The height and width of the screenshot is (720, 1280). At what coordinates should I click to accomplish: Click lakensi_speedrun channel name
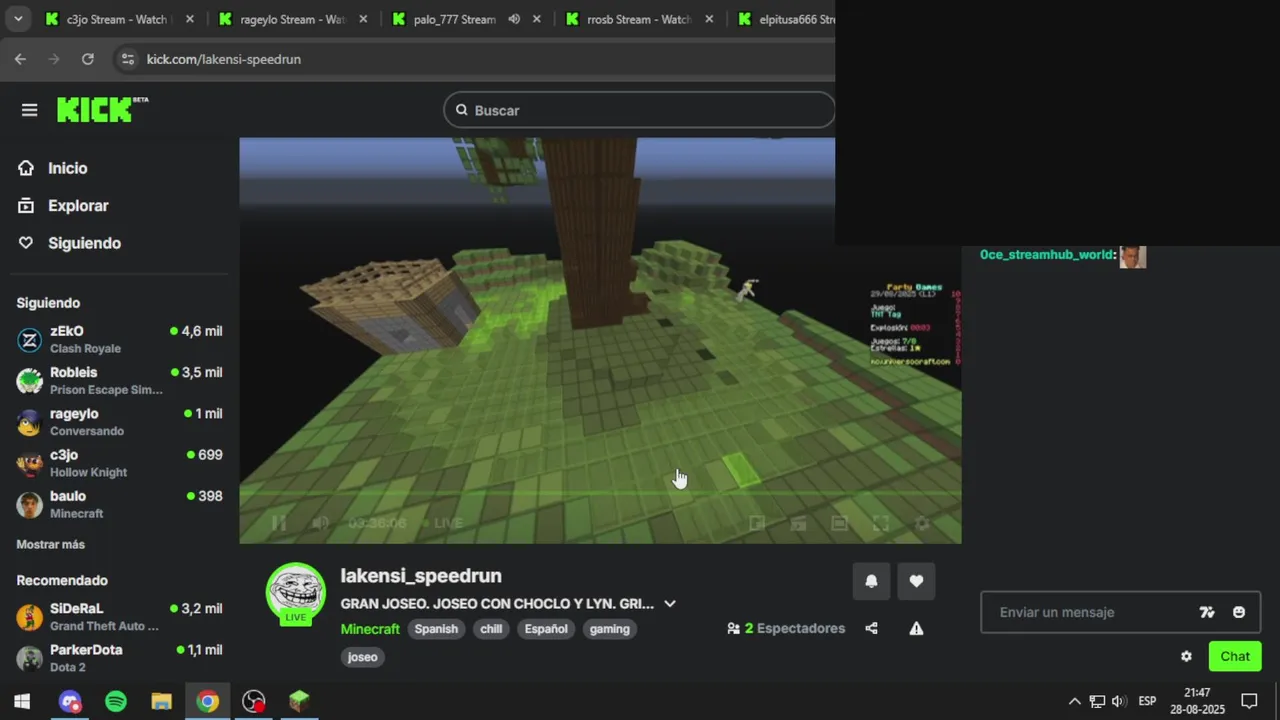coord(421,576)
